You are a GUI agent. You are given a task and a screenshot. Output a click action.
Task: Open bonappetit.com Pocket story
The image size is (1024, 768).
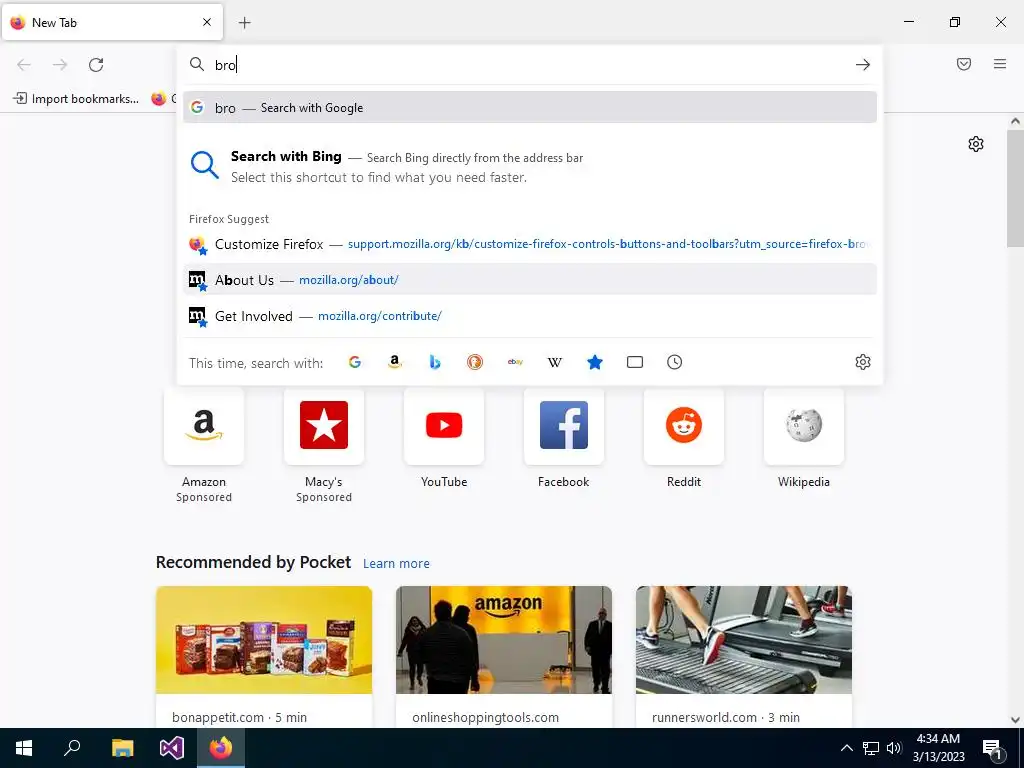[264, 657]
